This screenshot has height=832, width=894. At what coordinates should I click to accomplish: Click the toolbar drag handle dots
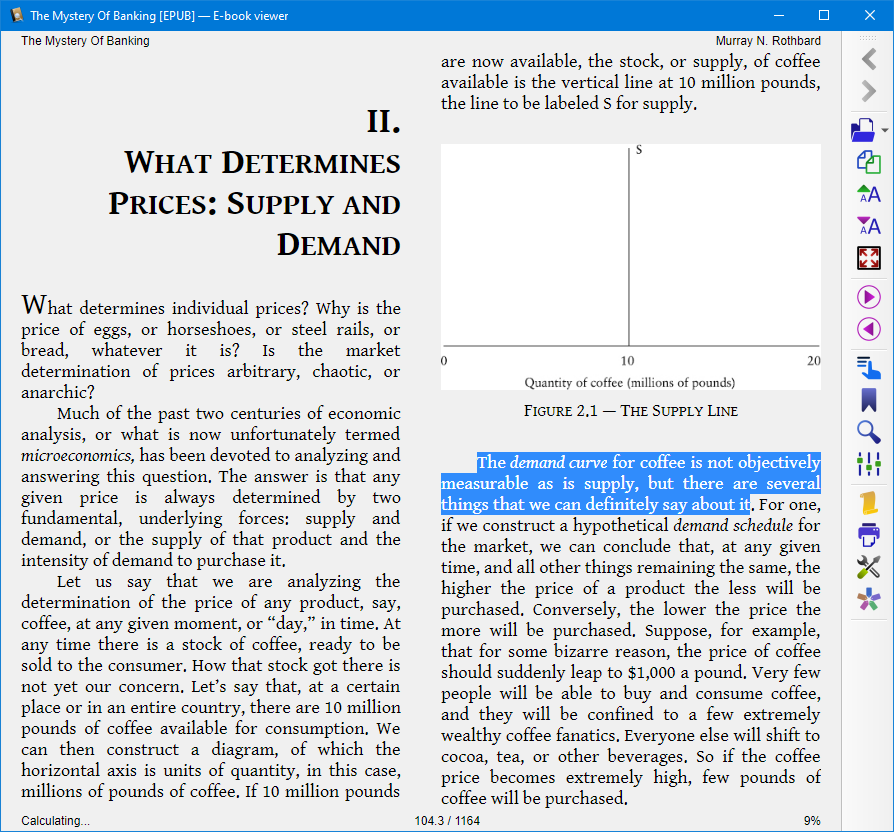coord(868,38)
